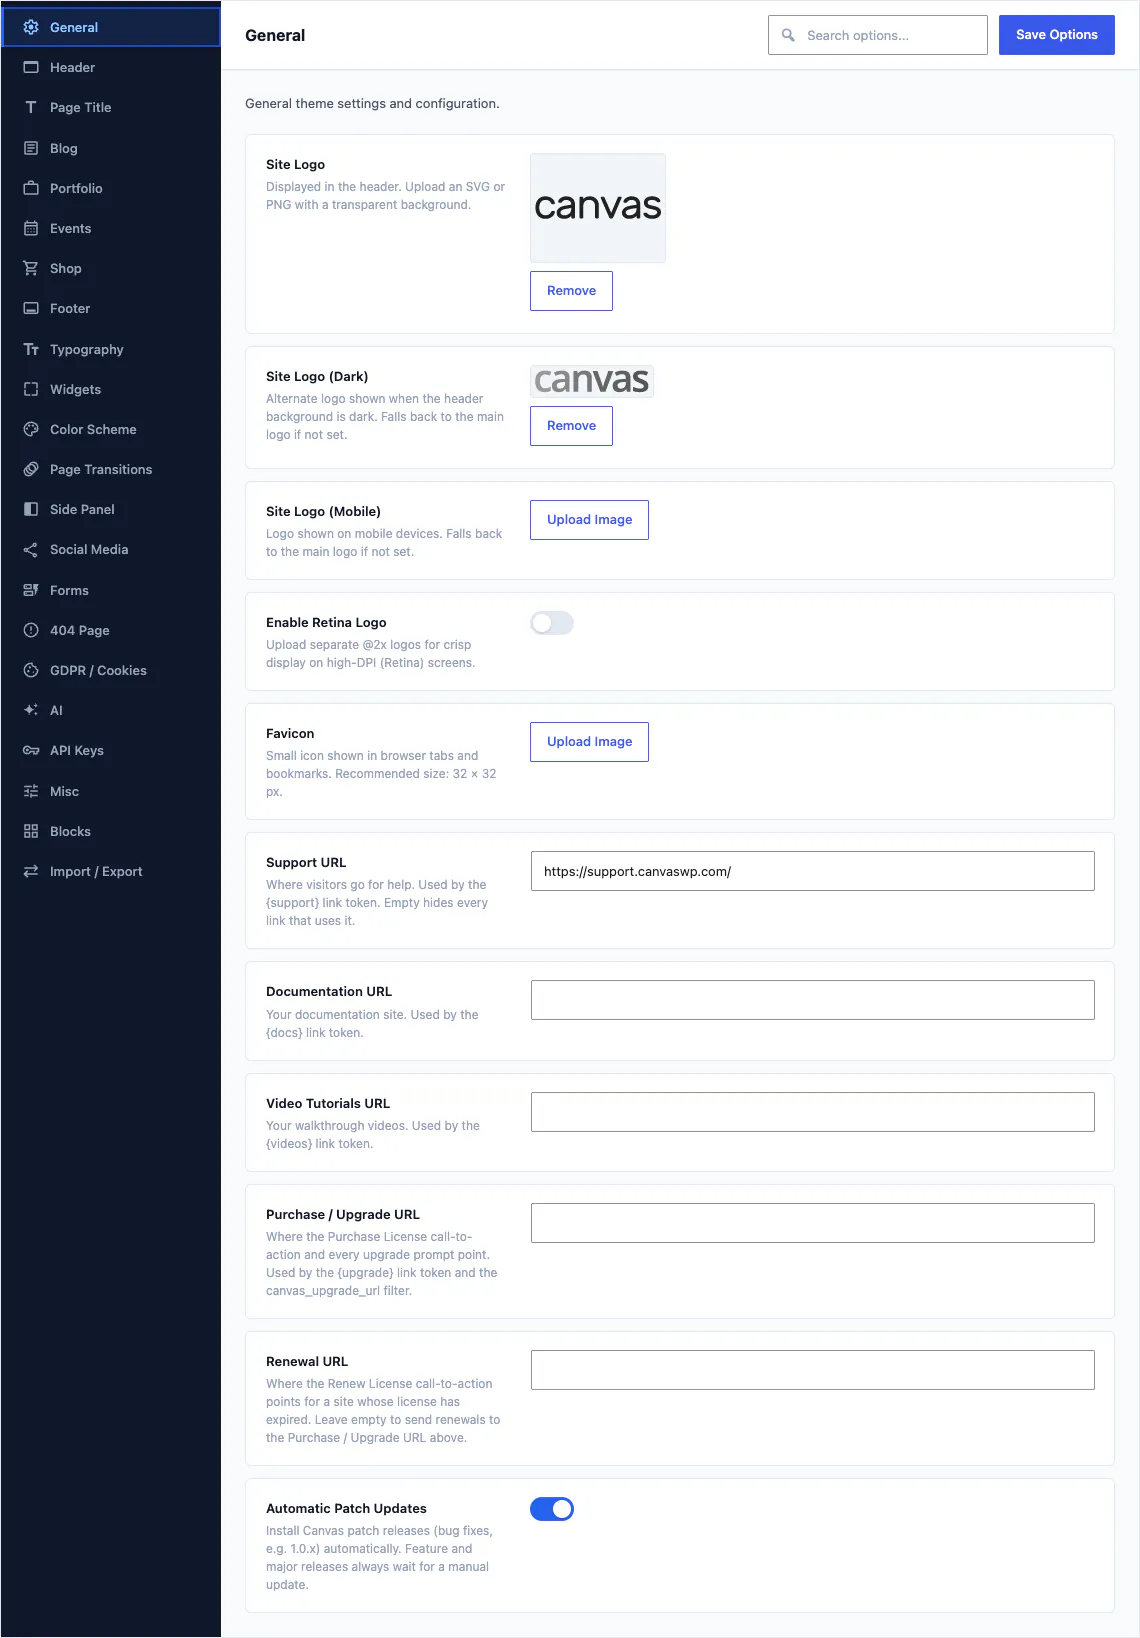1140x1638 pixels.
Task: Open the Portfolio settings section
Action: 110,188
